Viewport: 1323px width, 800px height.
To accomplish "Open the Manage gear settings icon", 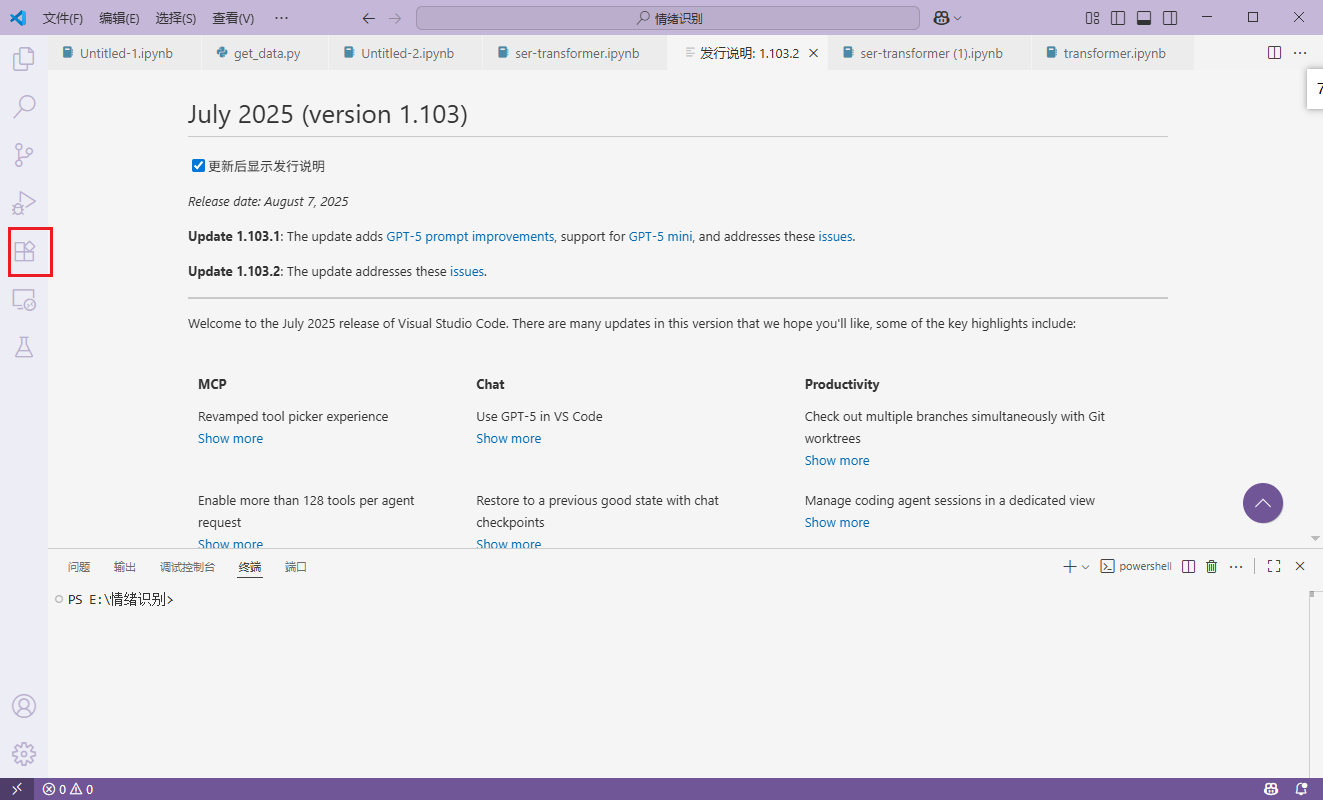I will pos(24,754).
